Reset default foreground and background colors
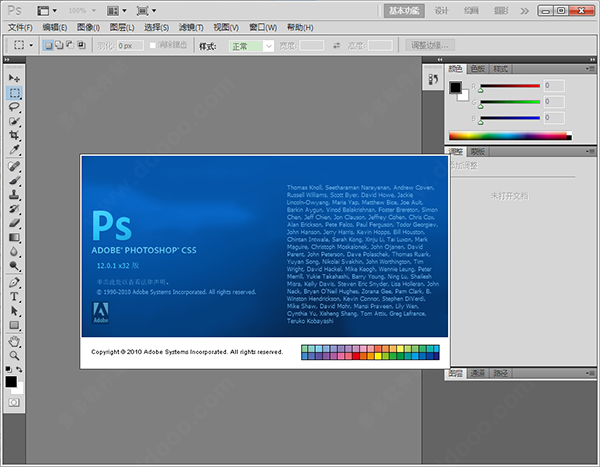This screenshot has width=600, height=467. coord(8,369)
